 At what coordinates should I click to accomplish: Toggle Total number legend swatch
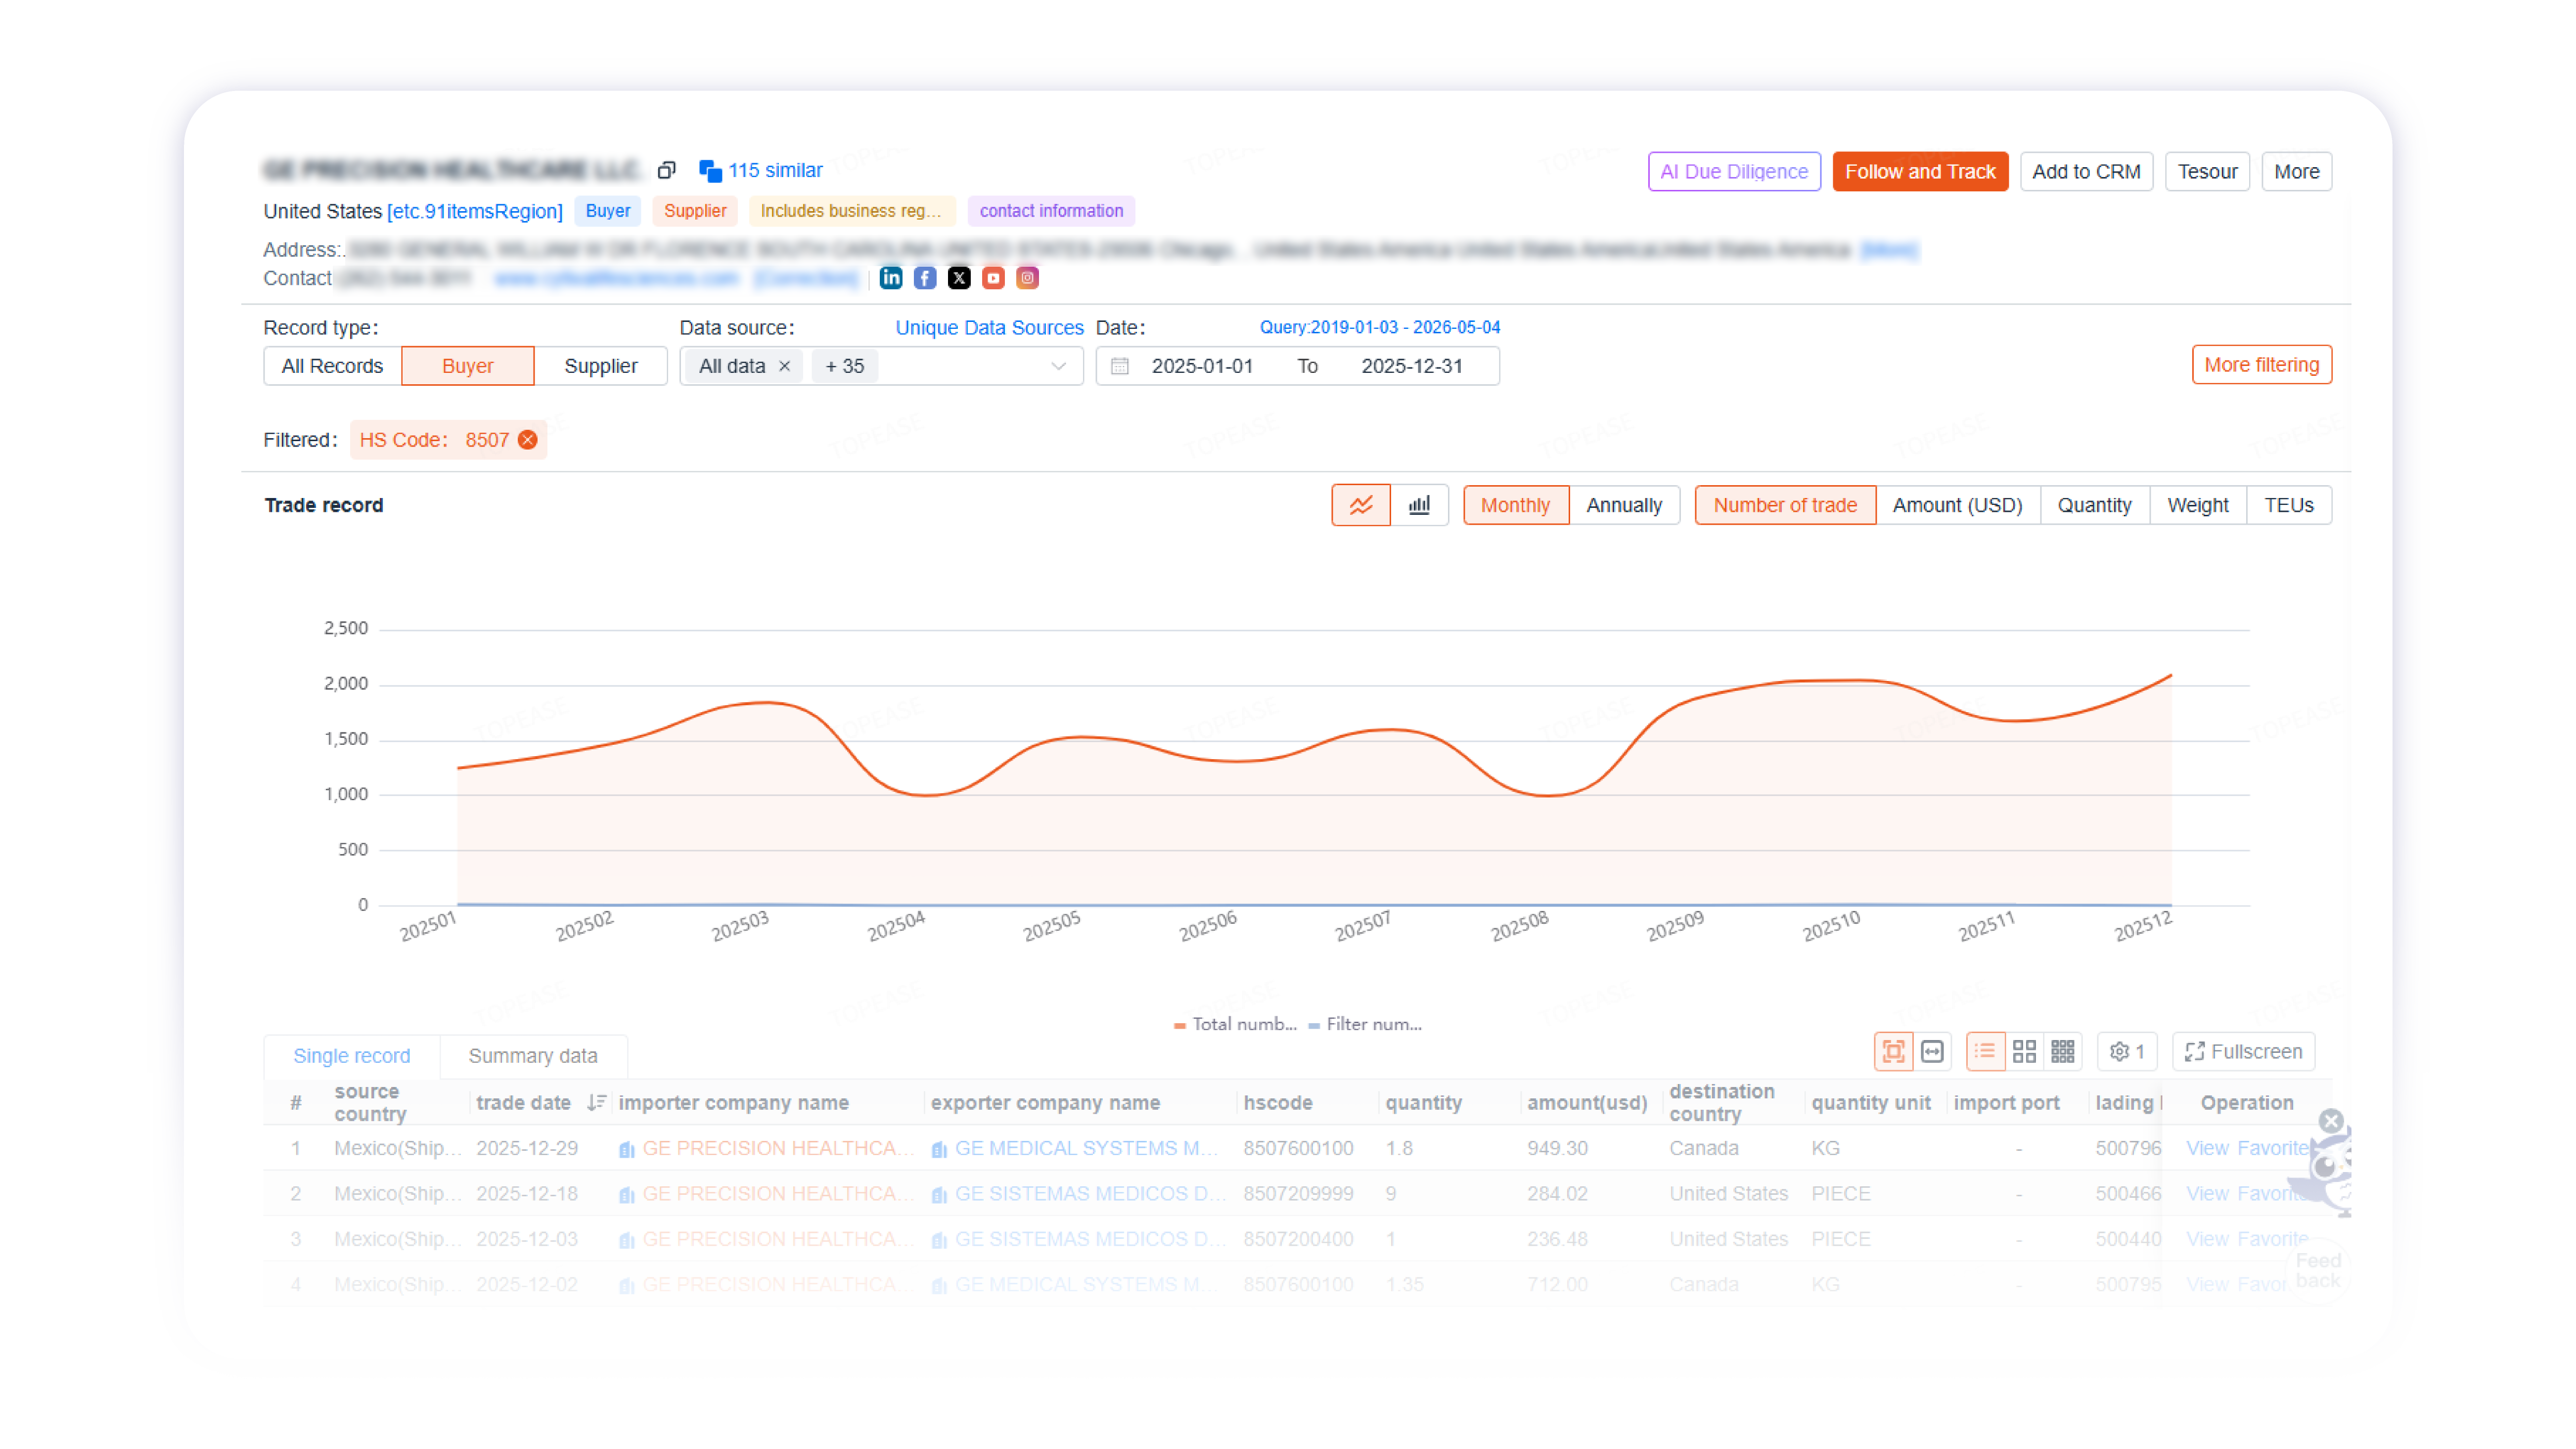click(1180, 1025)
